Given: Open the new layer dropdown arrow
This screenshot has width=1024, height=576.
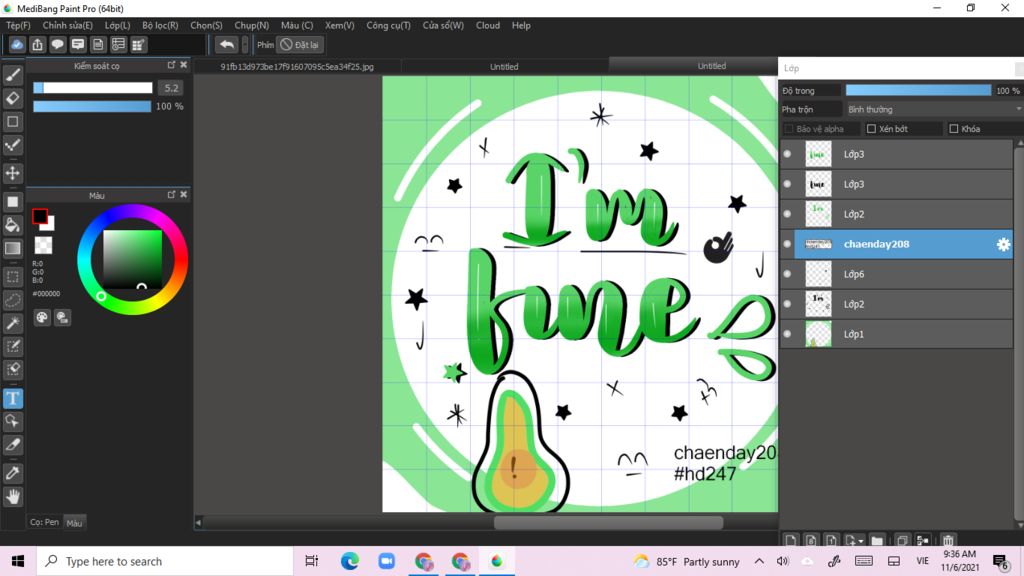Looking at the screenshot, I should pyautogui.click(x=861, y=541).
